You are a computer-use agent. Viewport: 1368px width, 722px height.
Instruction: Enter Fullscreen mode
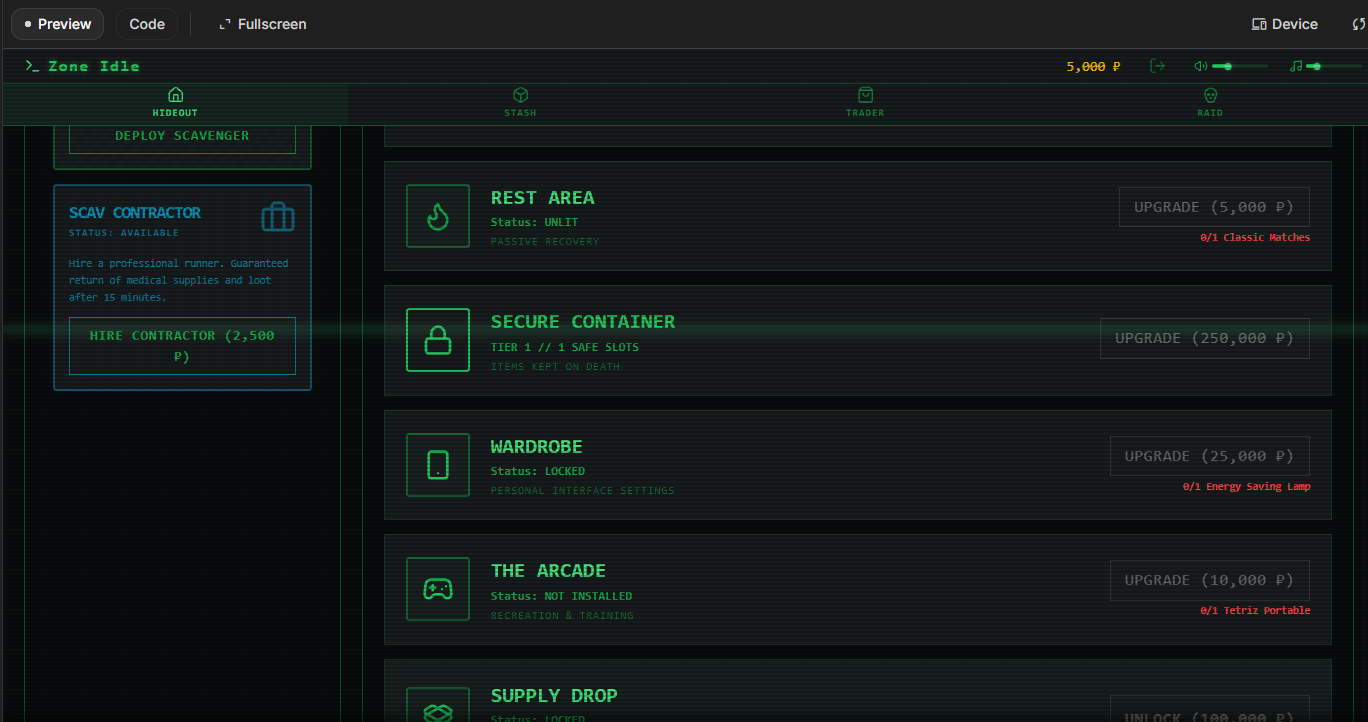click(263, 24)
